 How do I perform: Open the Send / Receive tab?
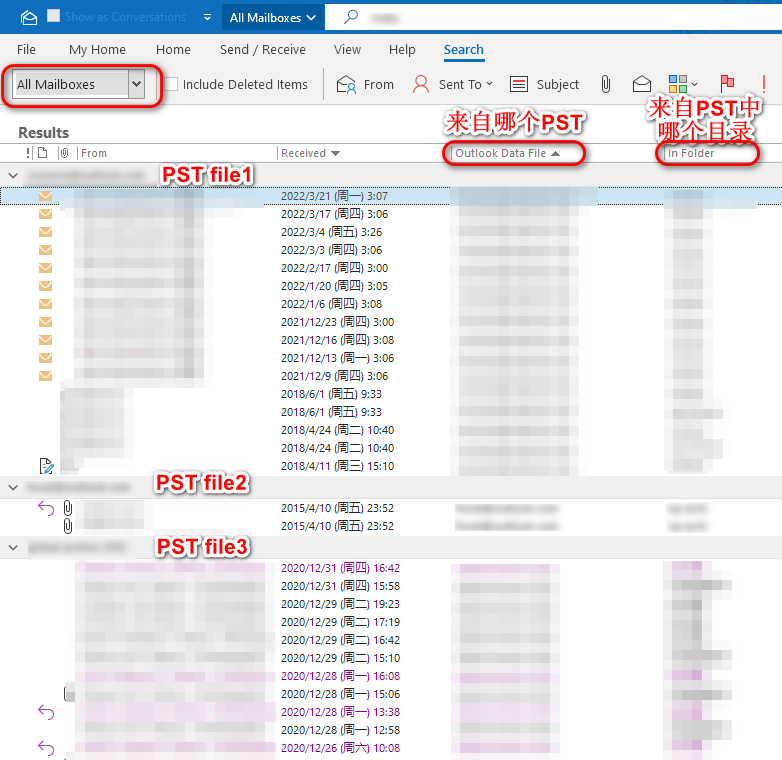(x=262, y=50)
